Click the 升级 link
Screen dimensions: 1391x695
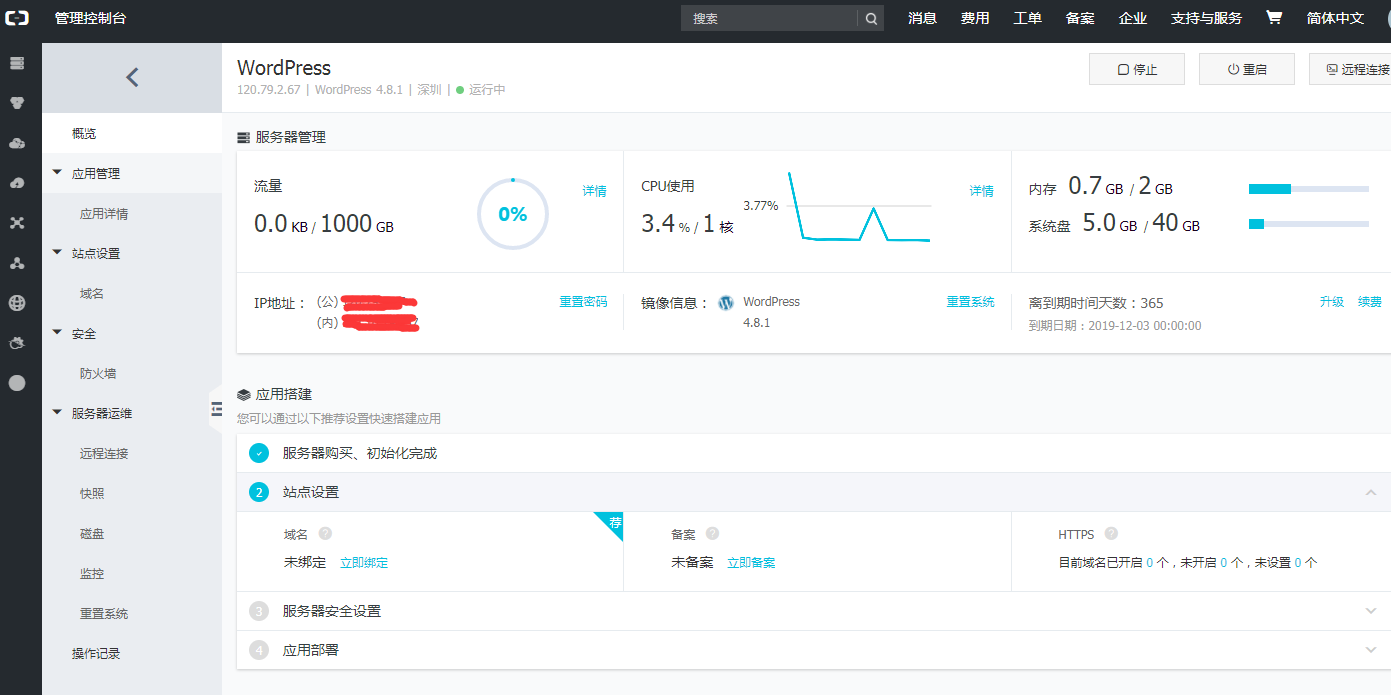1332,301
